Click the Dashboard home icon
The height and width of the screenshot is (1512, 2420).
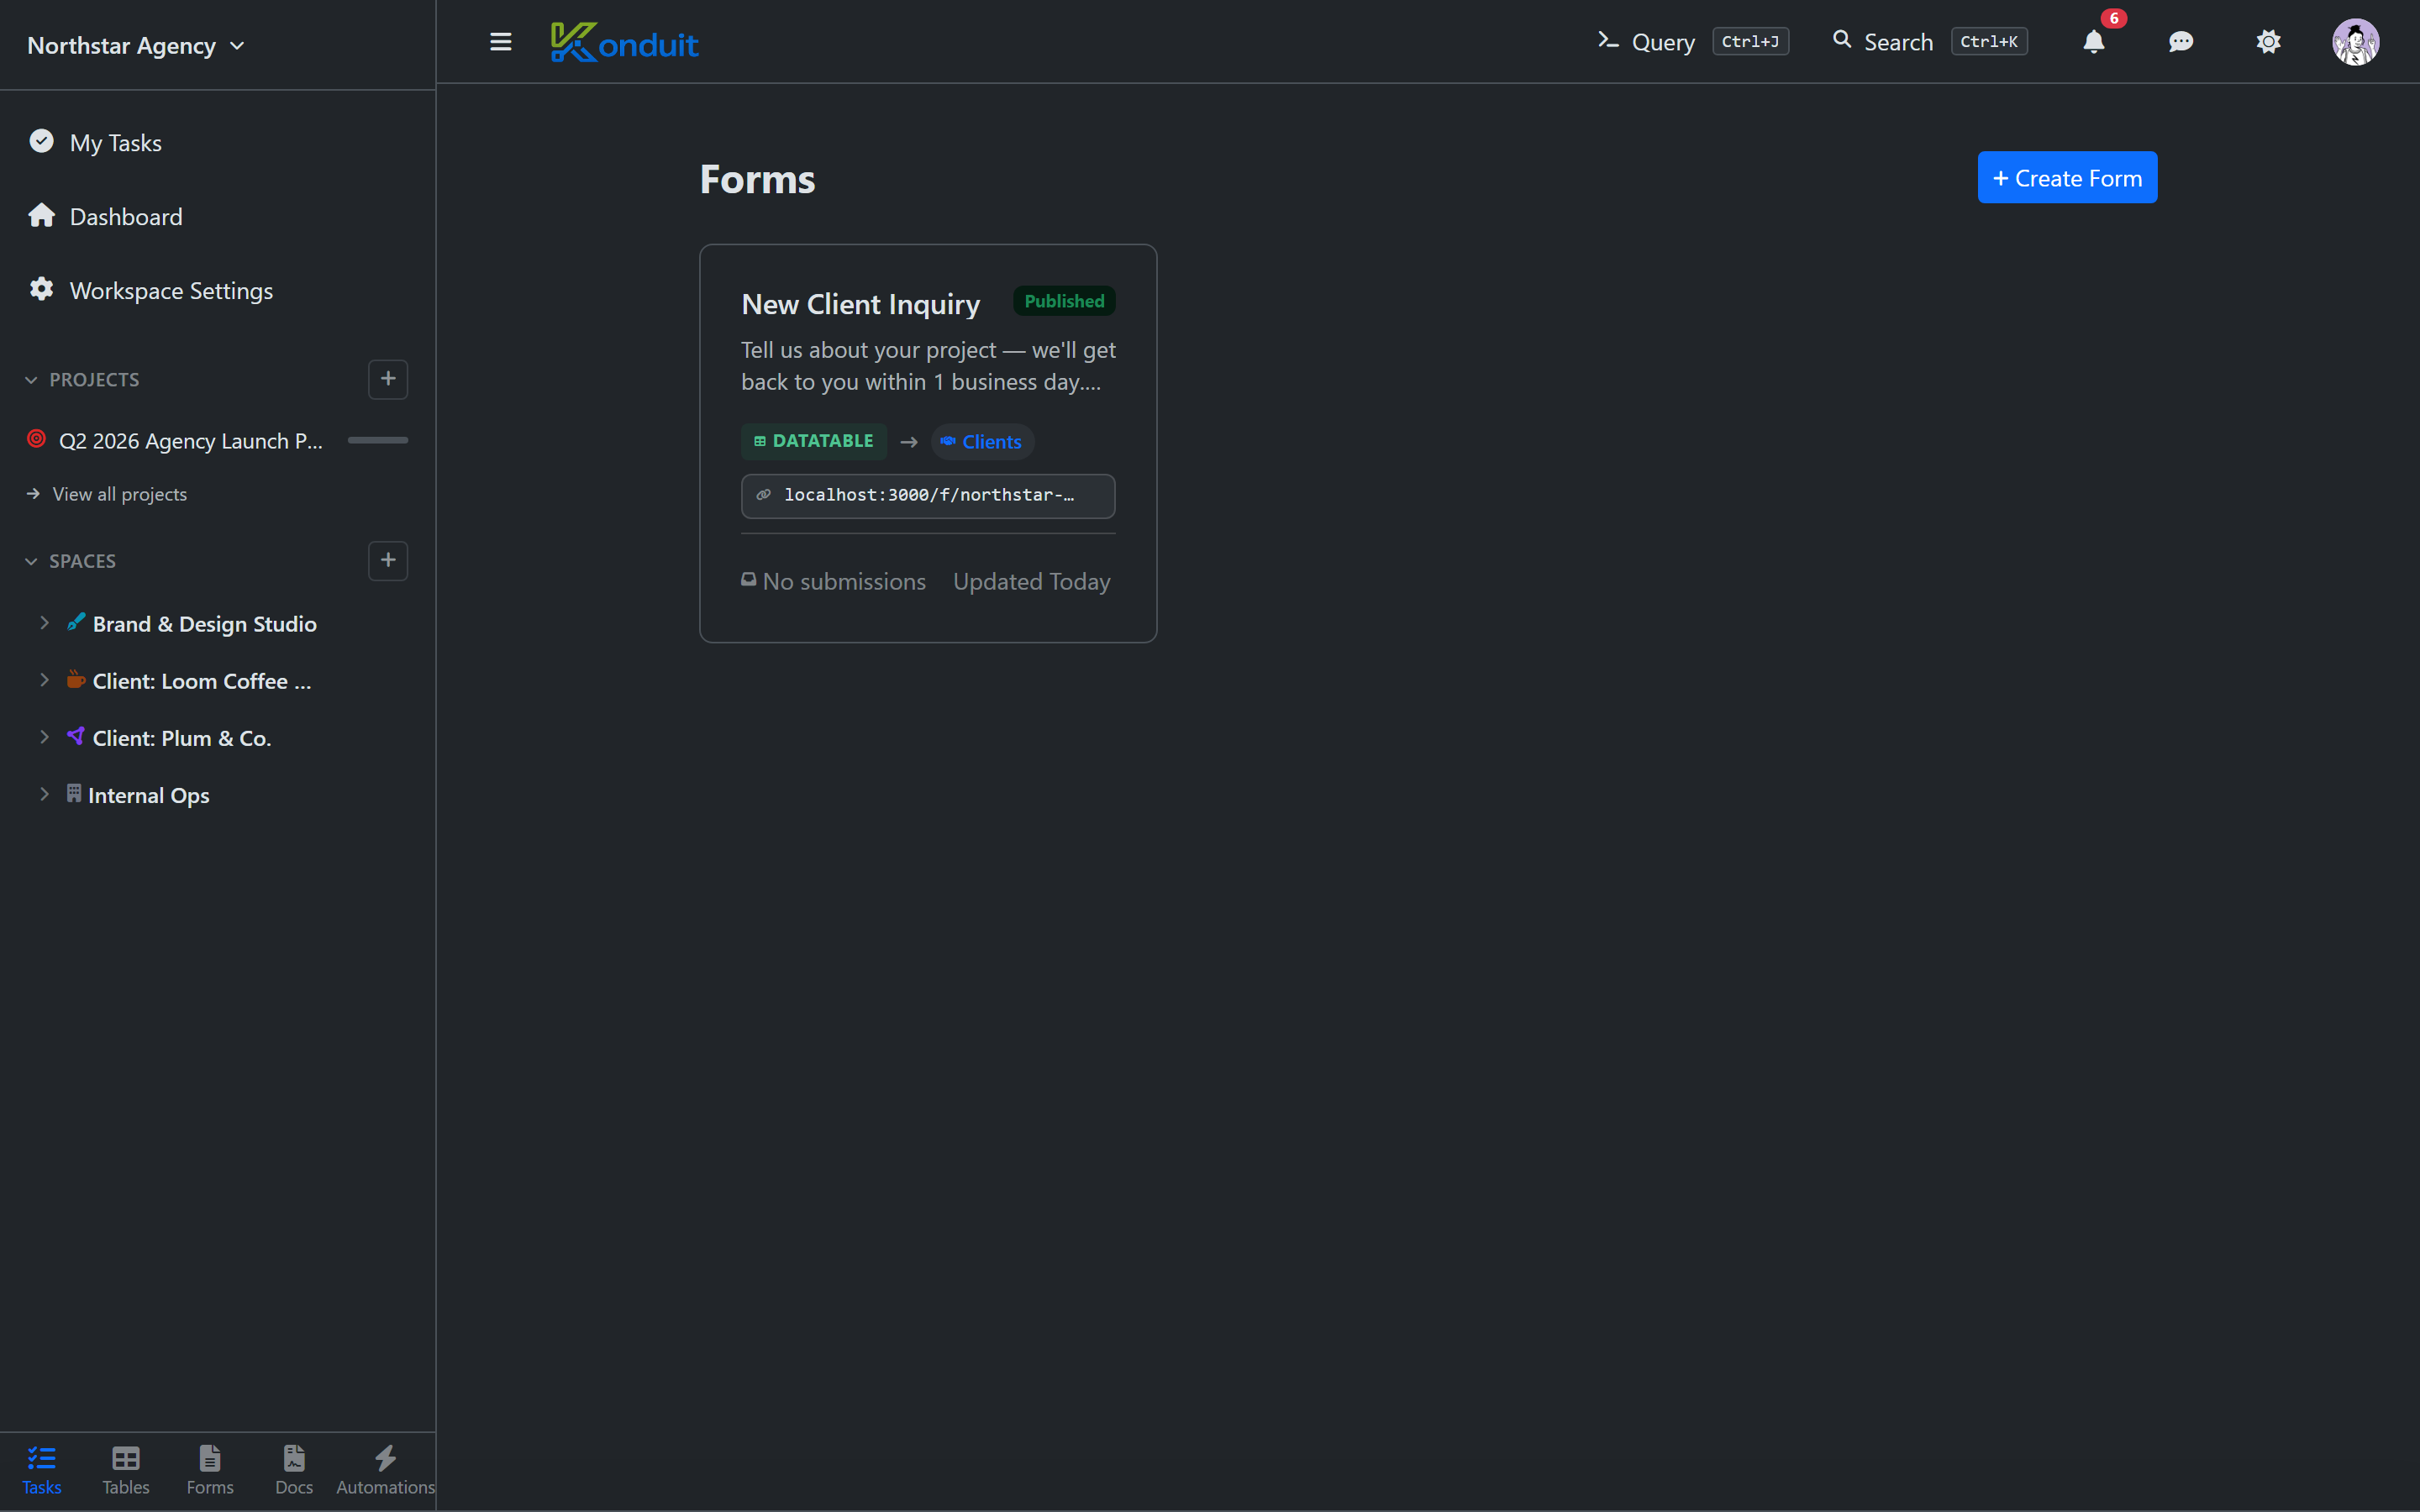coord(41,215)
